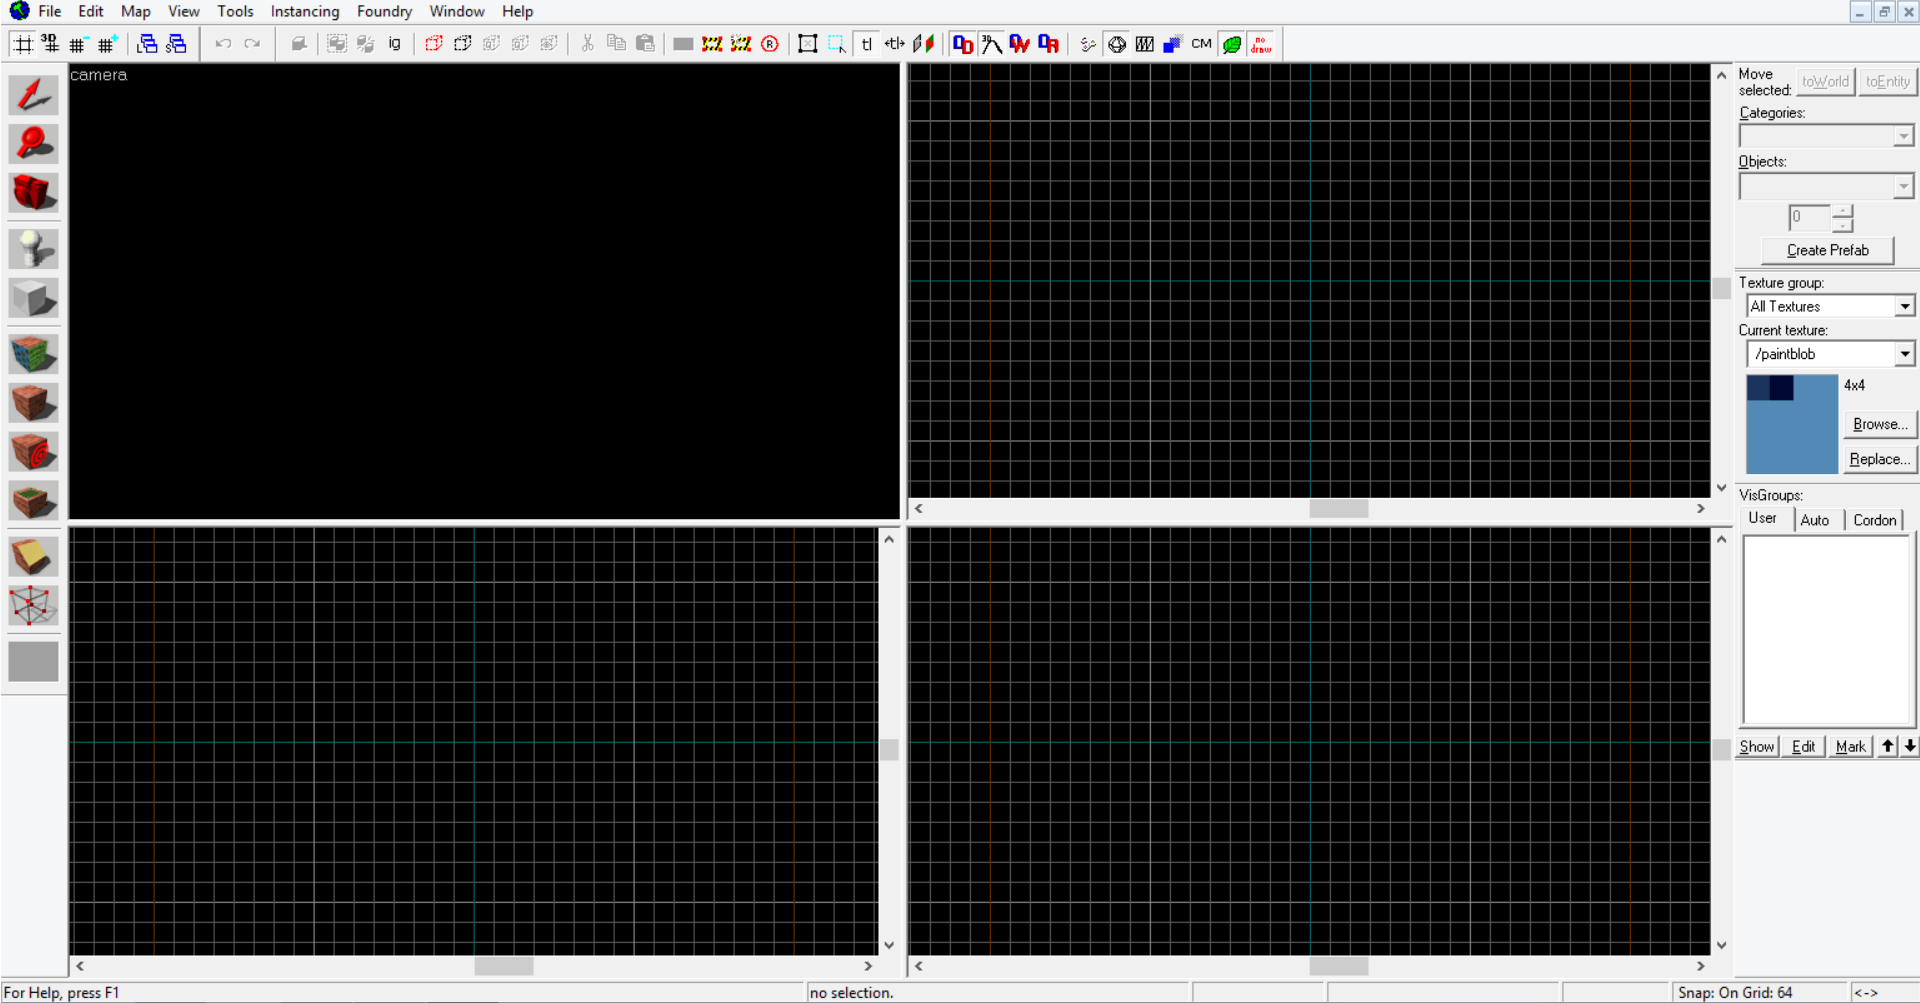Click the apply current texture brick cube
The width and height of the screenshot is (1920, 1003).
[x=33, y=403]
